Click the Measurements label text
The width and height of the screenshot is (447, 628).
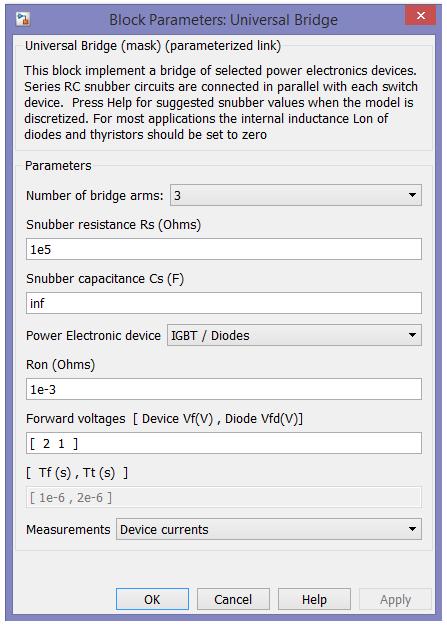pyautogui.click(x=68, y=529)
